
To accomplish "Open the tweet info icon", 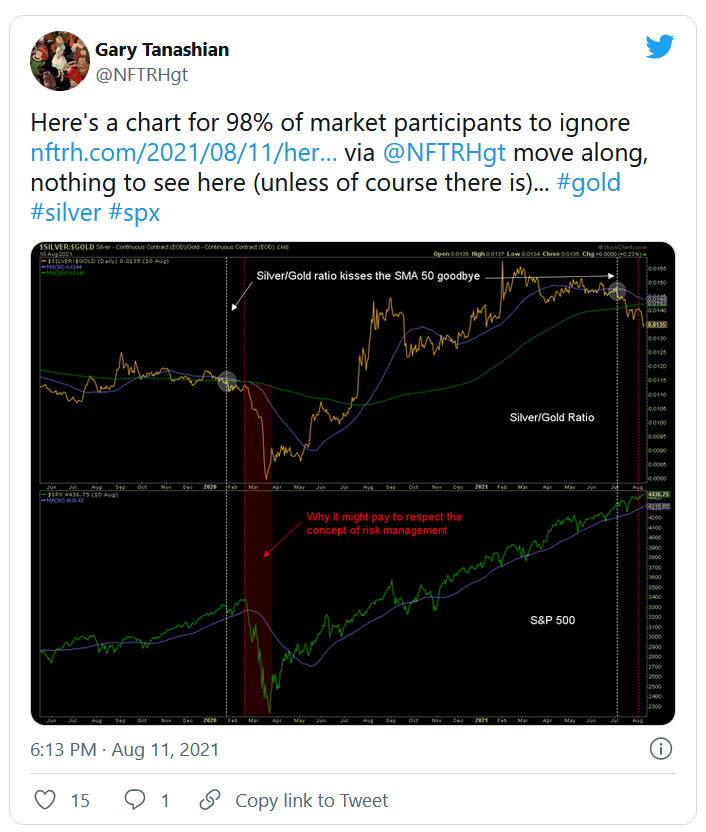I will coord(660,749).
